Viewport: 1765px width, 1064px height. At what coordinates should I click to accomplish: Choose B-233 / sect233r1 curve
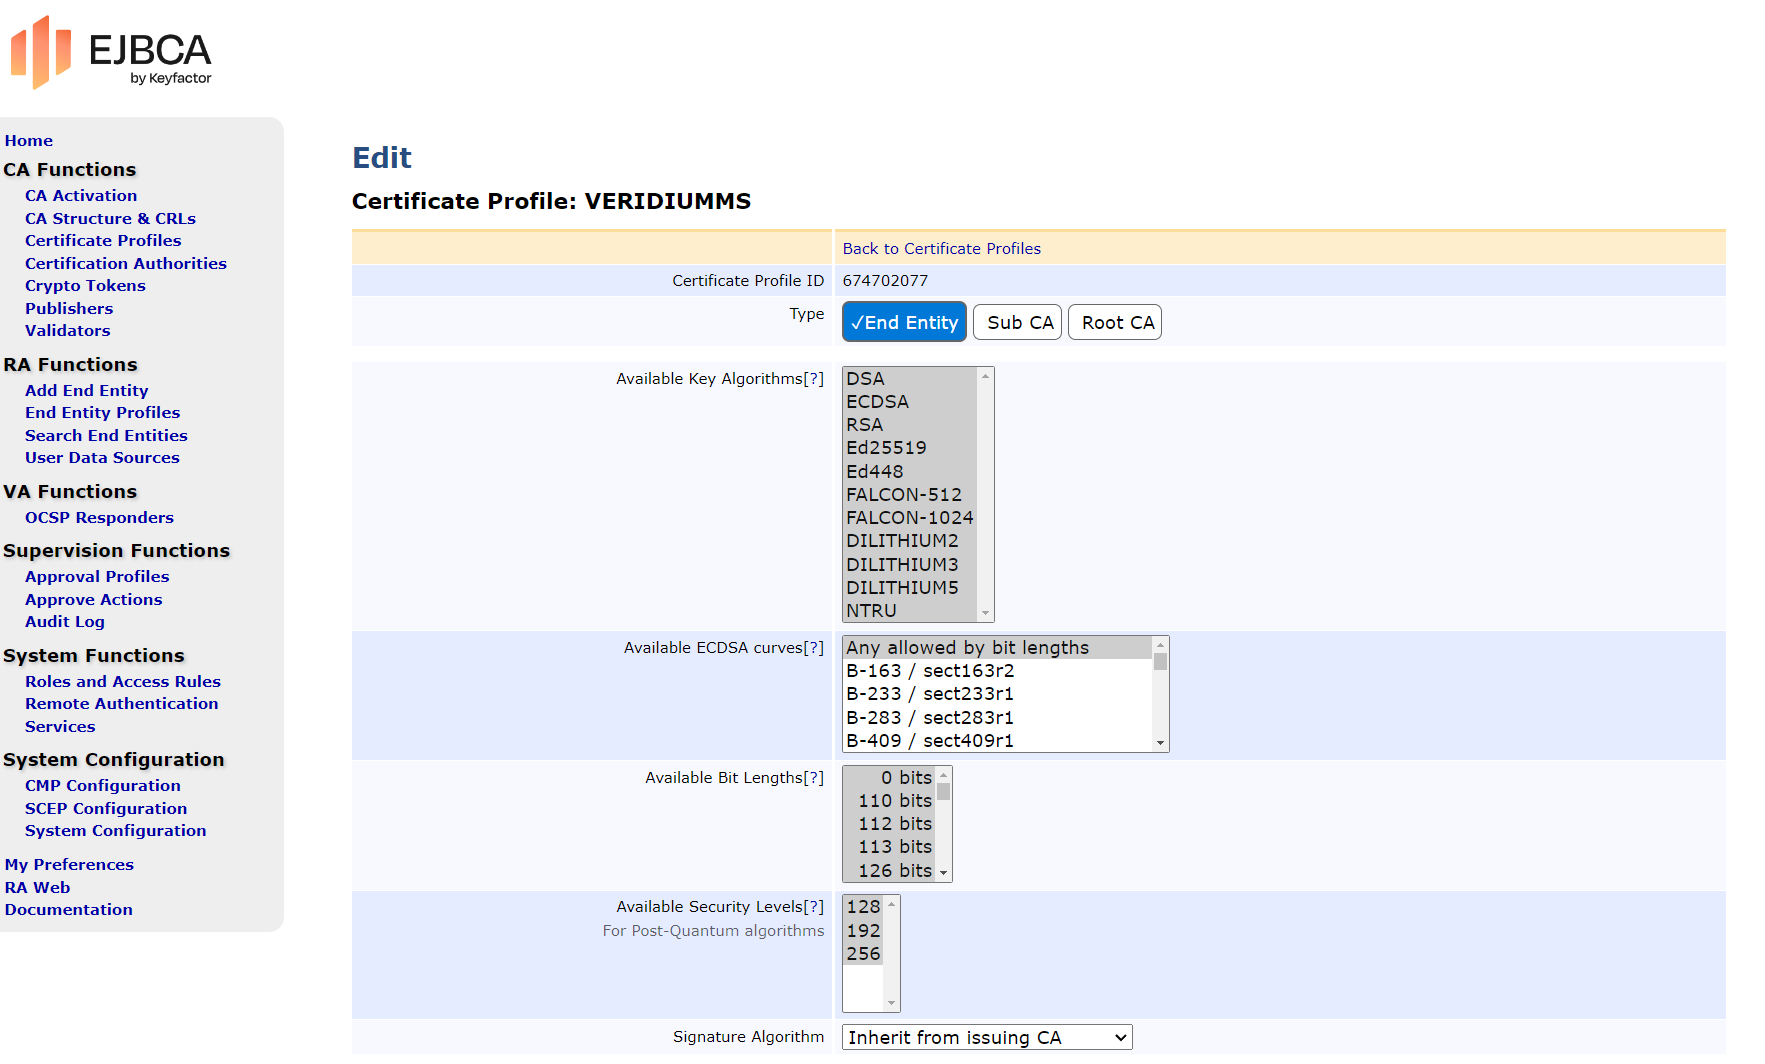[930, 694]
